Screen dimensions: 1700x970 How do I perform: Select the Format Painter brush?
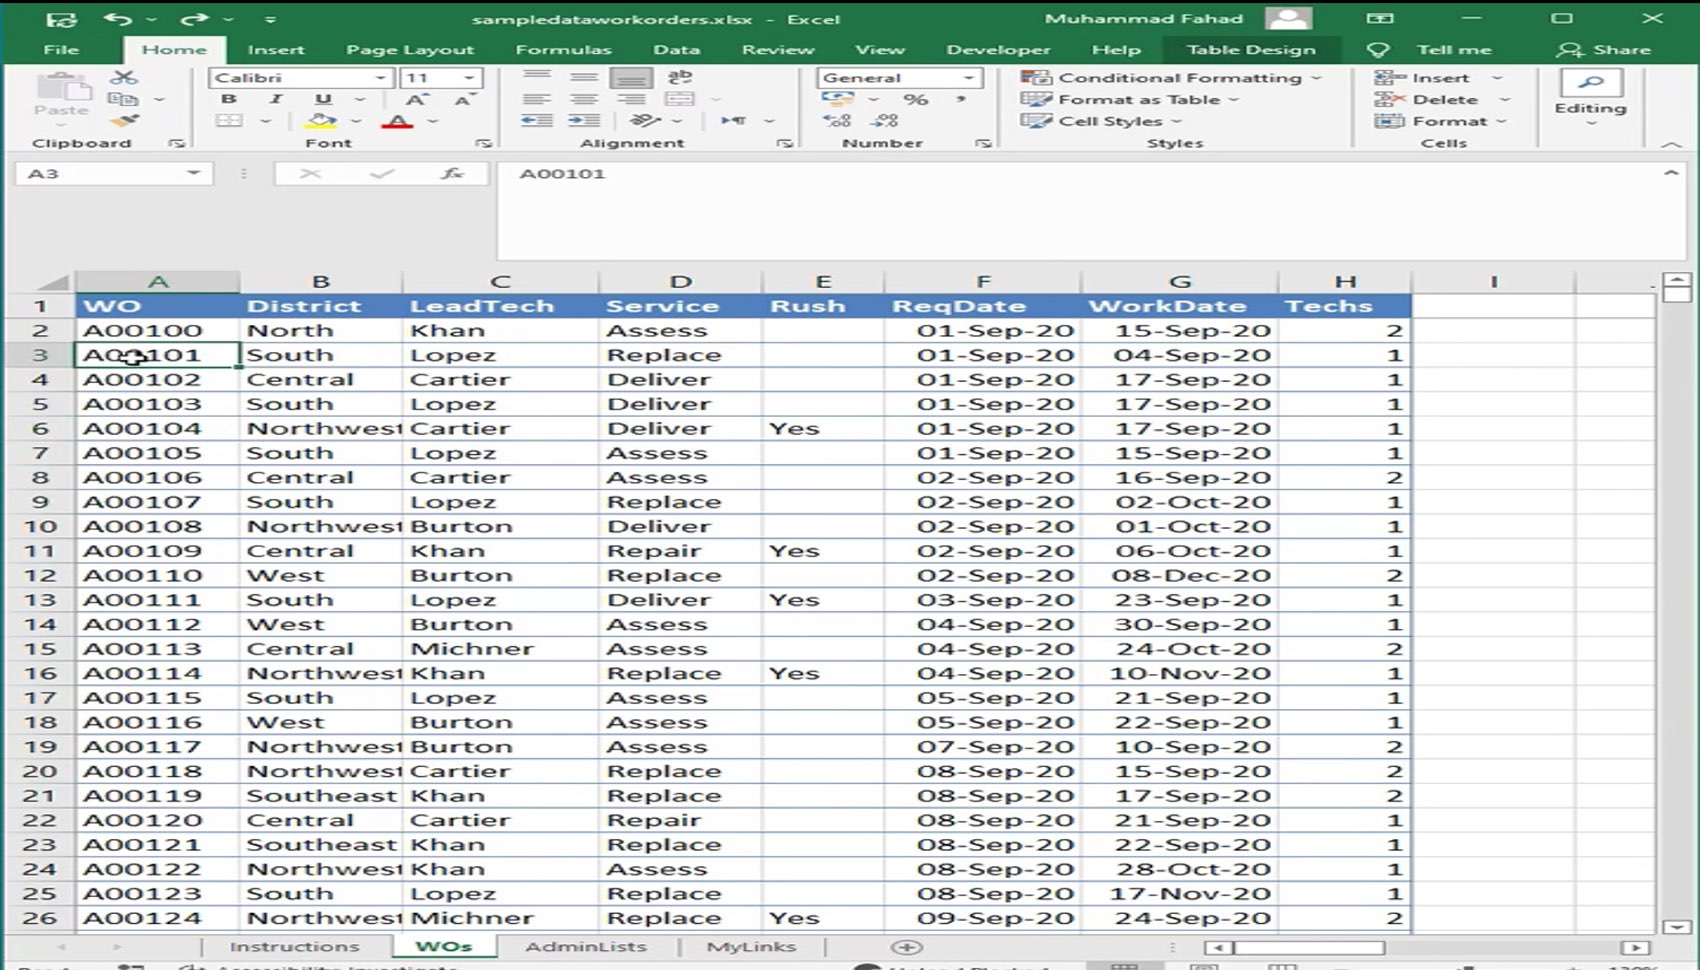point(124,121)
